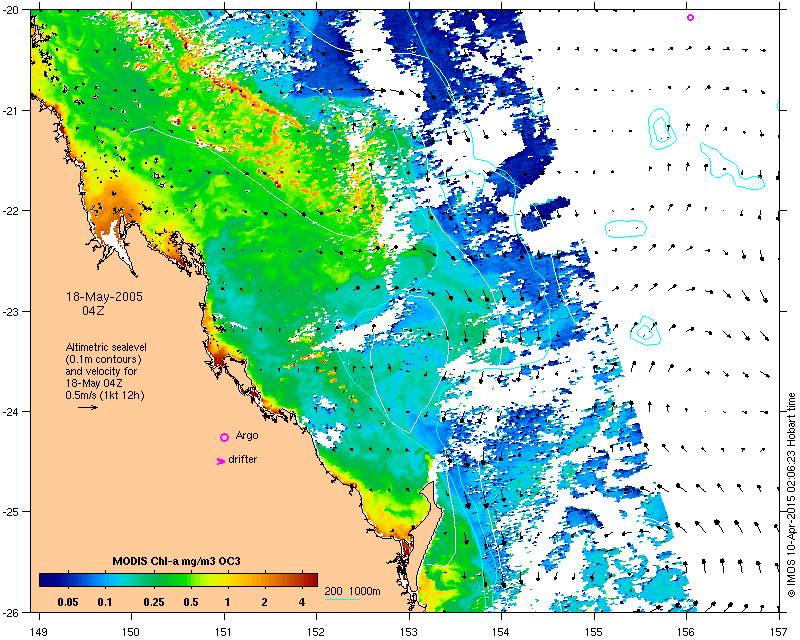This screenshot has height=640, width=800.
Task: Click the "1" colorbar tick label
Action: (x=228, y=602)
